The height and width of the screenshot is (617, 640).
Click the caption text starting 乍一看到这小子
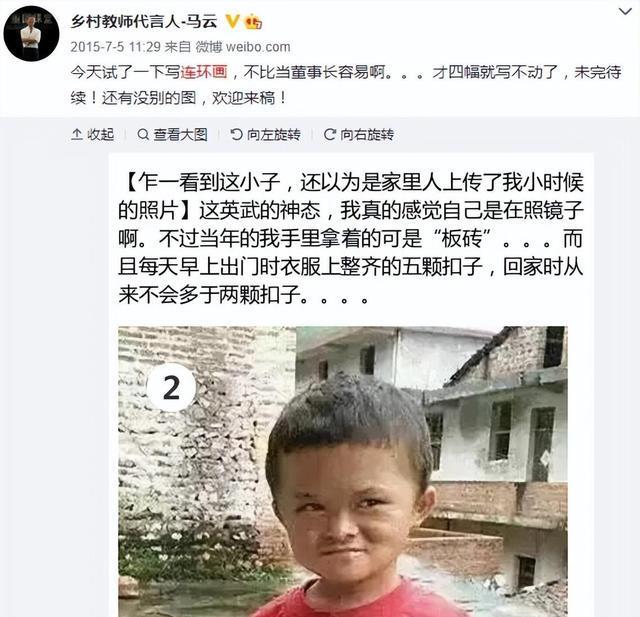pos(351,238)
